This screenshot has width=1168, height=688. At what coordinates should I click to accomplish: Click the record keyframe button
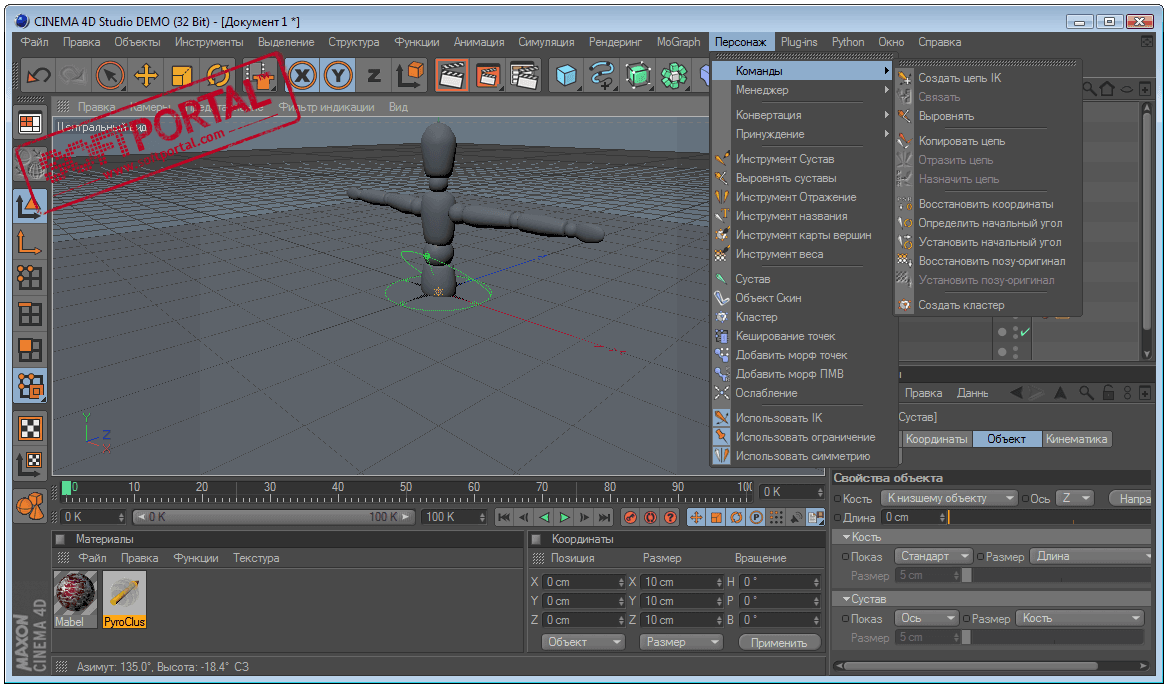pyautogui.click(x=630, y=517)
